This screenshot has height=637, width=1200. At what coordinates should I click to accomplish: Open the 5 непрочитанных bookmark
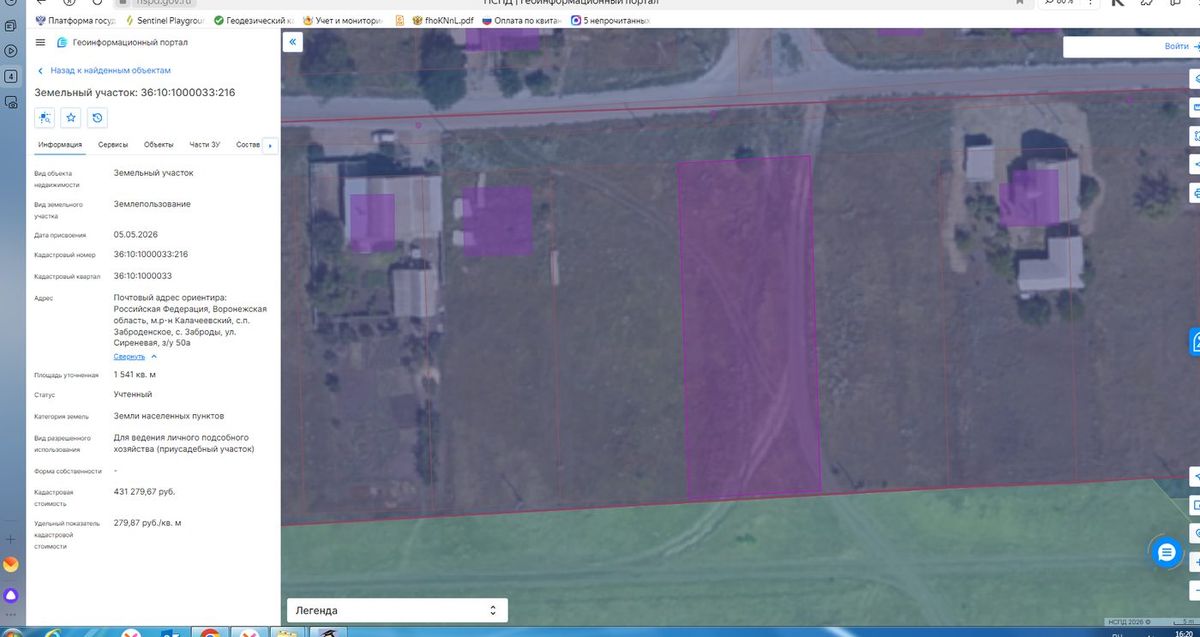tap(610, 20)
